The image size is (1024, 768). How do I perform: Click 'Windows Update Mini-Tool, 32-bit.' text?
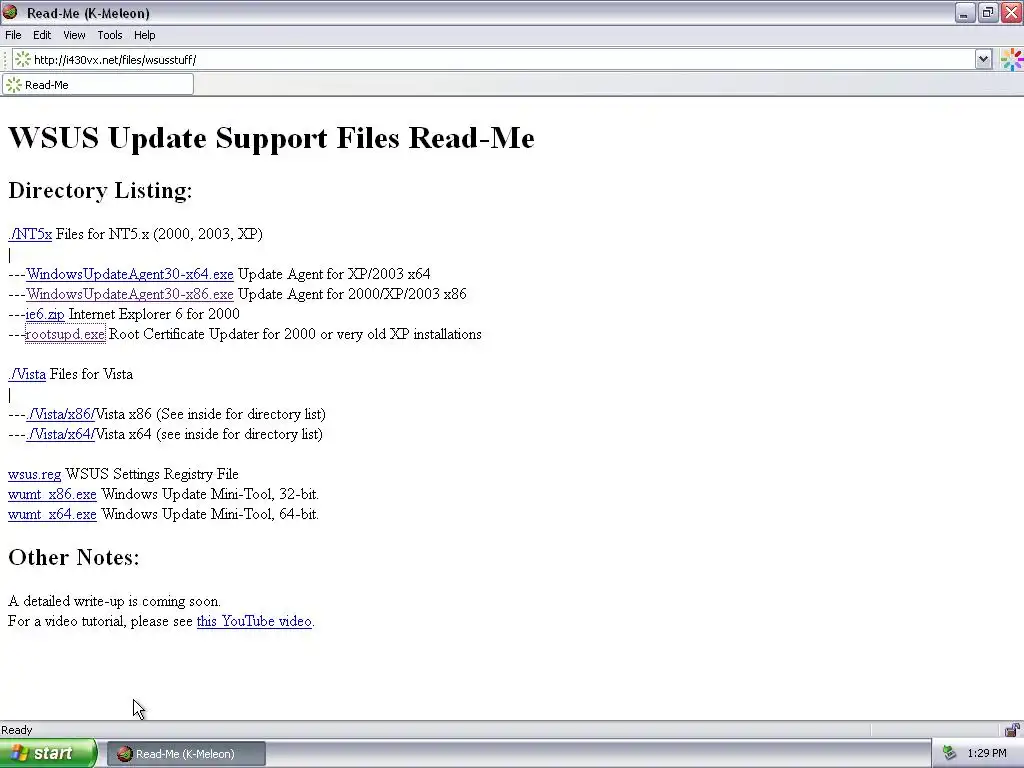click(210, 494)
